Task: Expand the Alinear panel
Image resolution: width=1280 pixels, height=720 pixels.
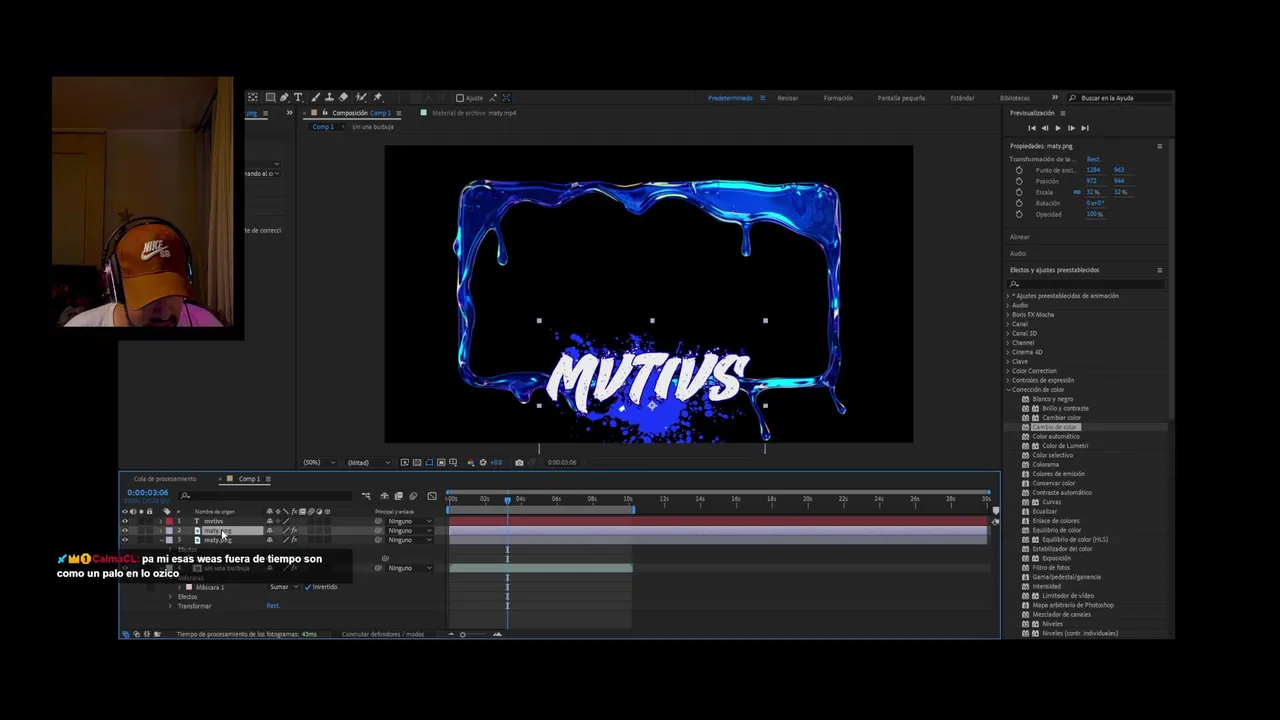Action: pos(1020,237)
